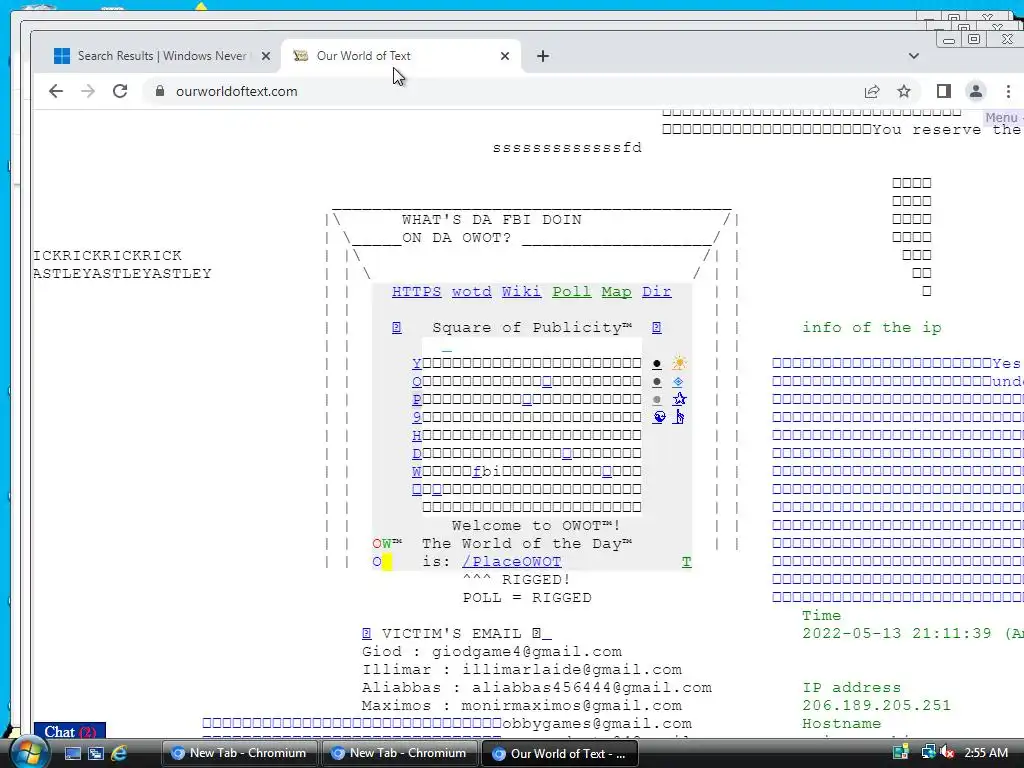Open first New Tab - Chromium taskbar item

(239, 753)
